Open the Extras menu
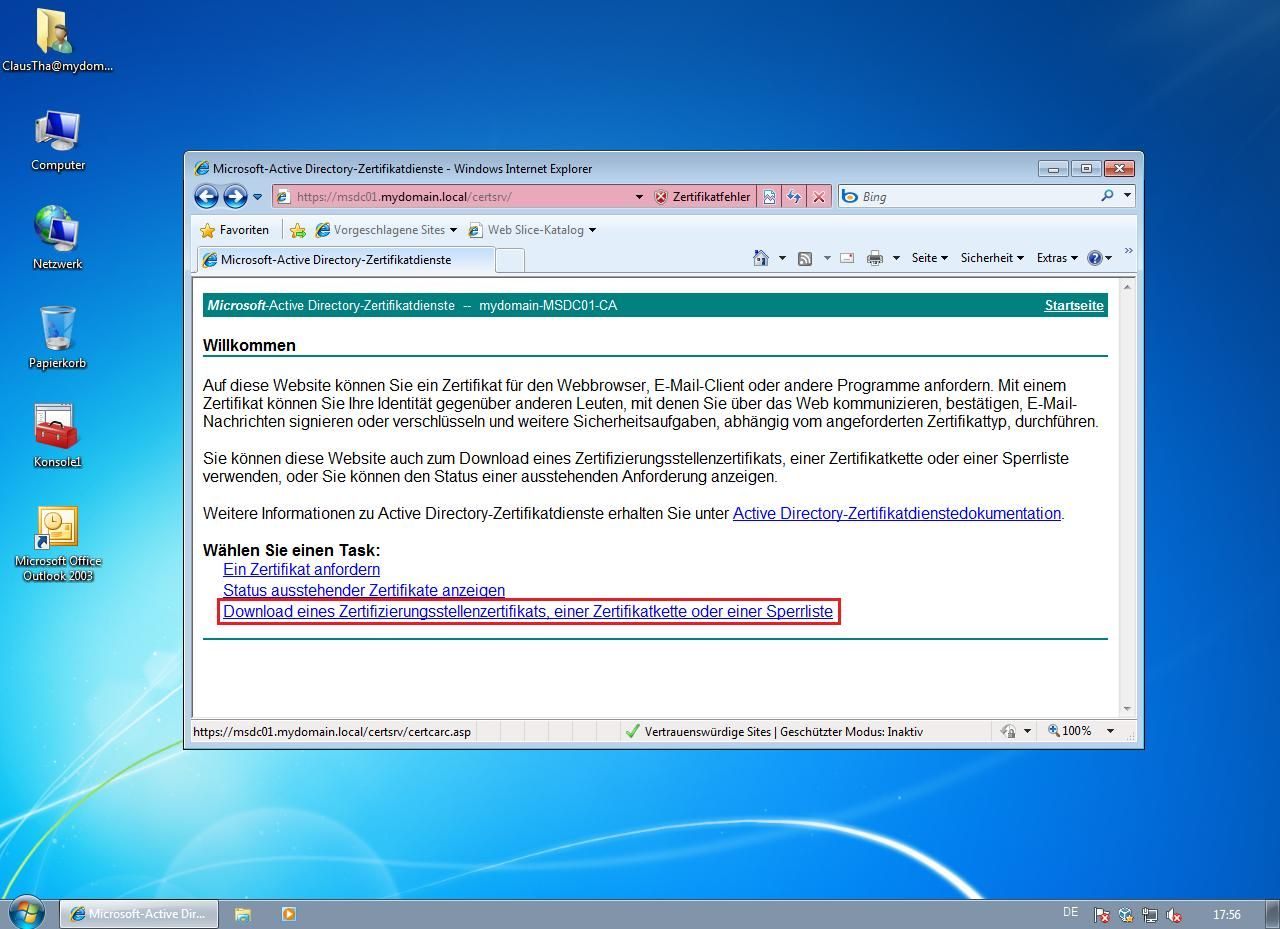Viewport: 1280px width, 929px height. click(x=1057, y=258)
